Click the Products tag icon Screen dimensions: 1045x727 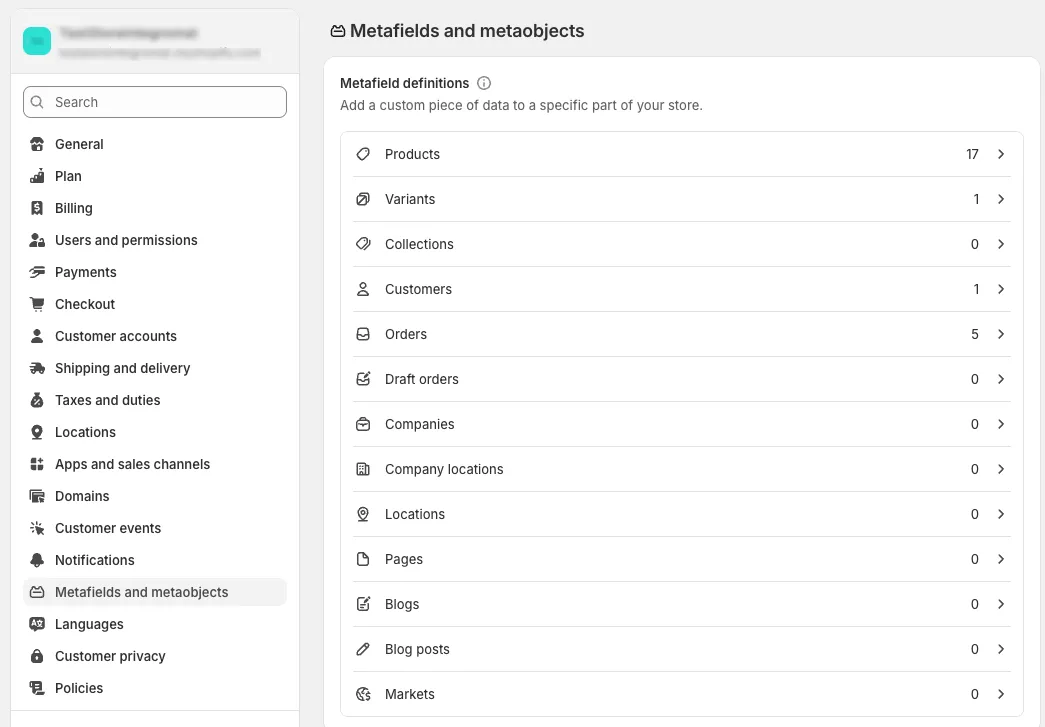(363, 154)
